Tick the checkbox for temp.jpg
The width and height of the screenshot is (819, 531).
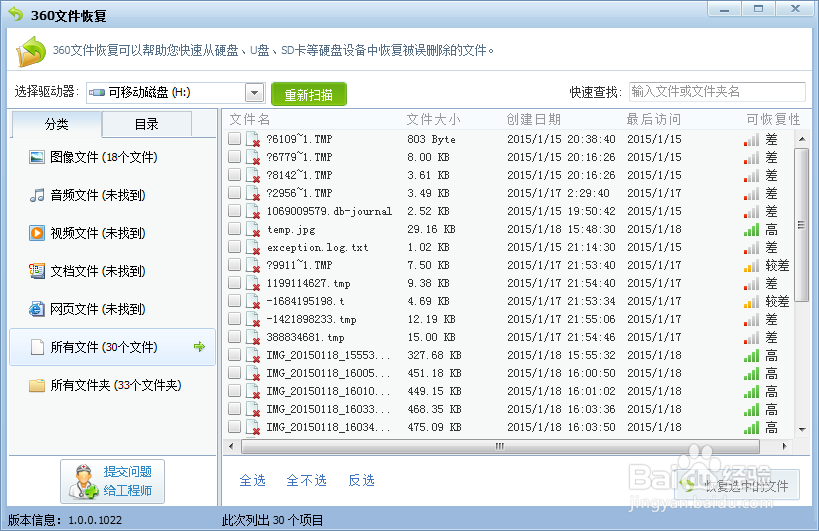coord(235,228)
